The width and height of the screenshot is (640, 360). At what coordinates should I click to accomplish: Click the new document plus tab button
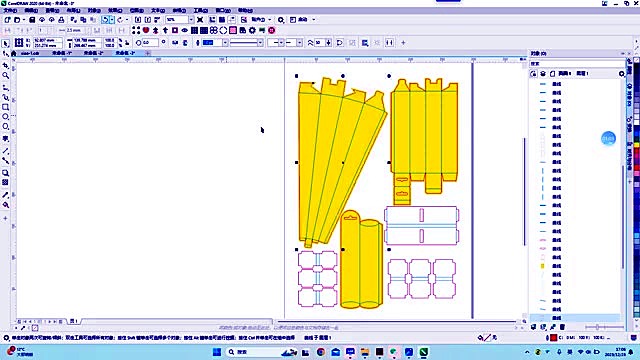(148, 53)
